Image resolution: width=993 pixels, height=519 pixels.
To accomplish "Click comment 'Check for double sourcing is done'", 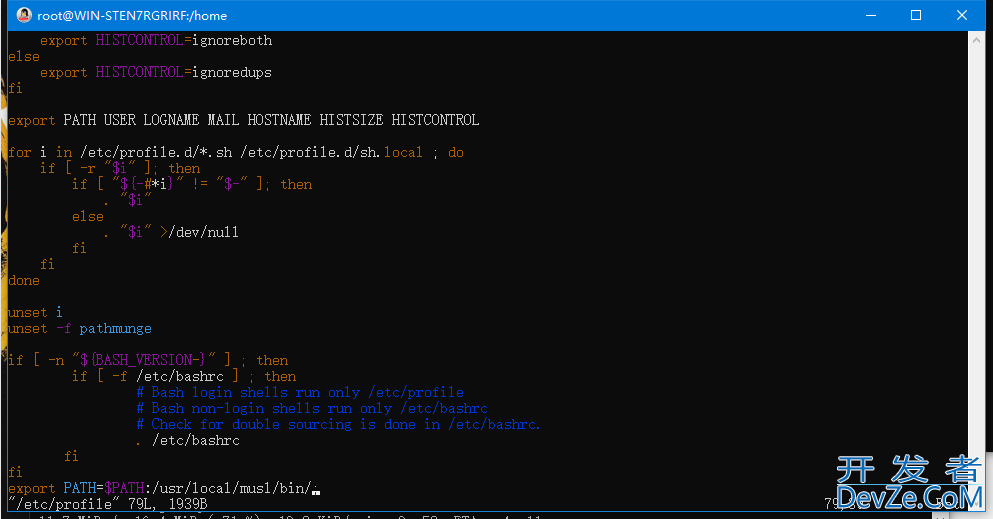I will 338,425.
